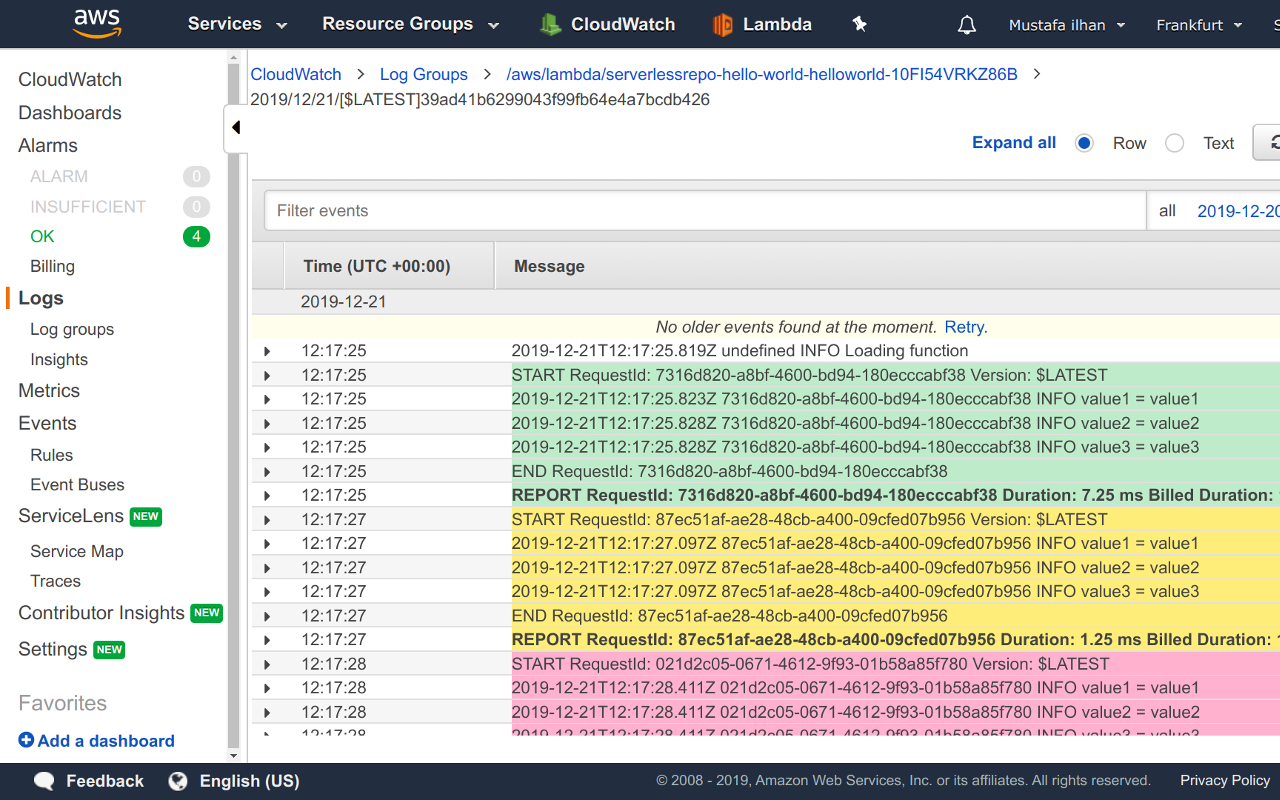
Task: Click English (US) language selector
Action: [x=249, y=781]
